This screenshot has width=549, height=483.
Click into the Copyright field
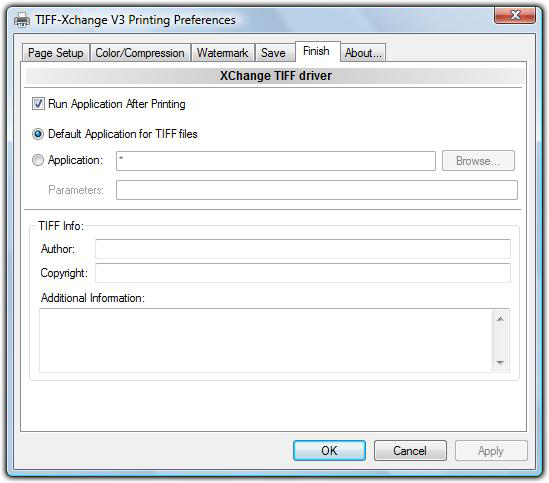[303, 273]
